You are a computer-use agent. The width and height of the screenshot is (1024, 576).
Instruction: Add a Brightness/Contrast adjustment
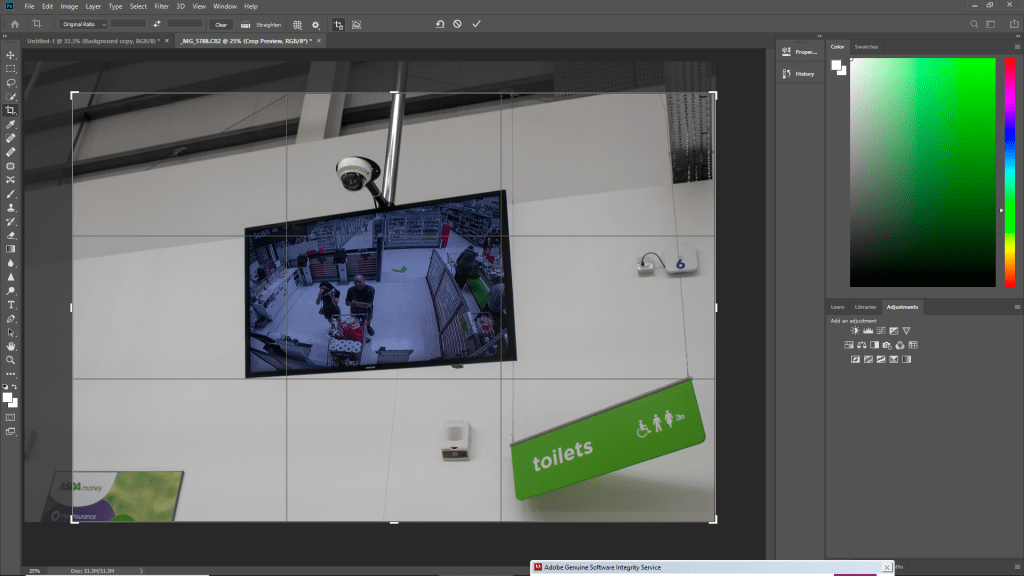click(855, 330)
